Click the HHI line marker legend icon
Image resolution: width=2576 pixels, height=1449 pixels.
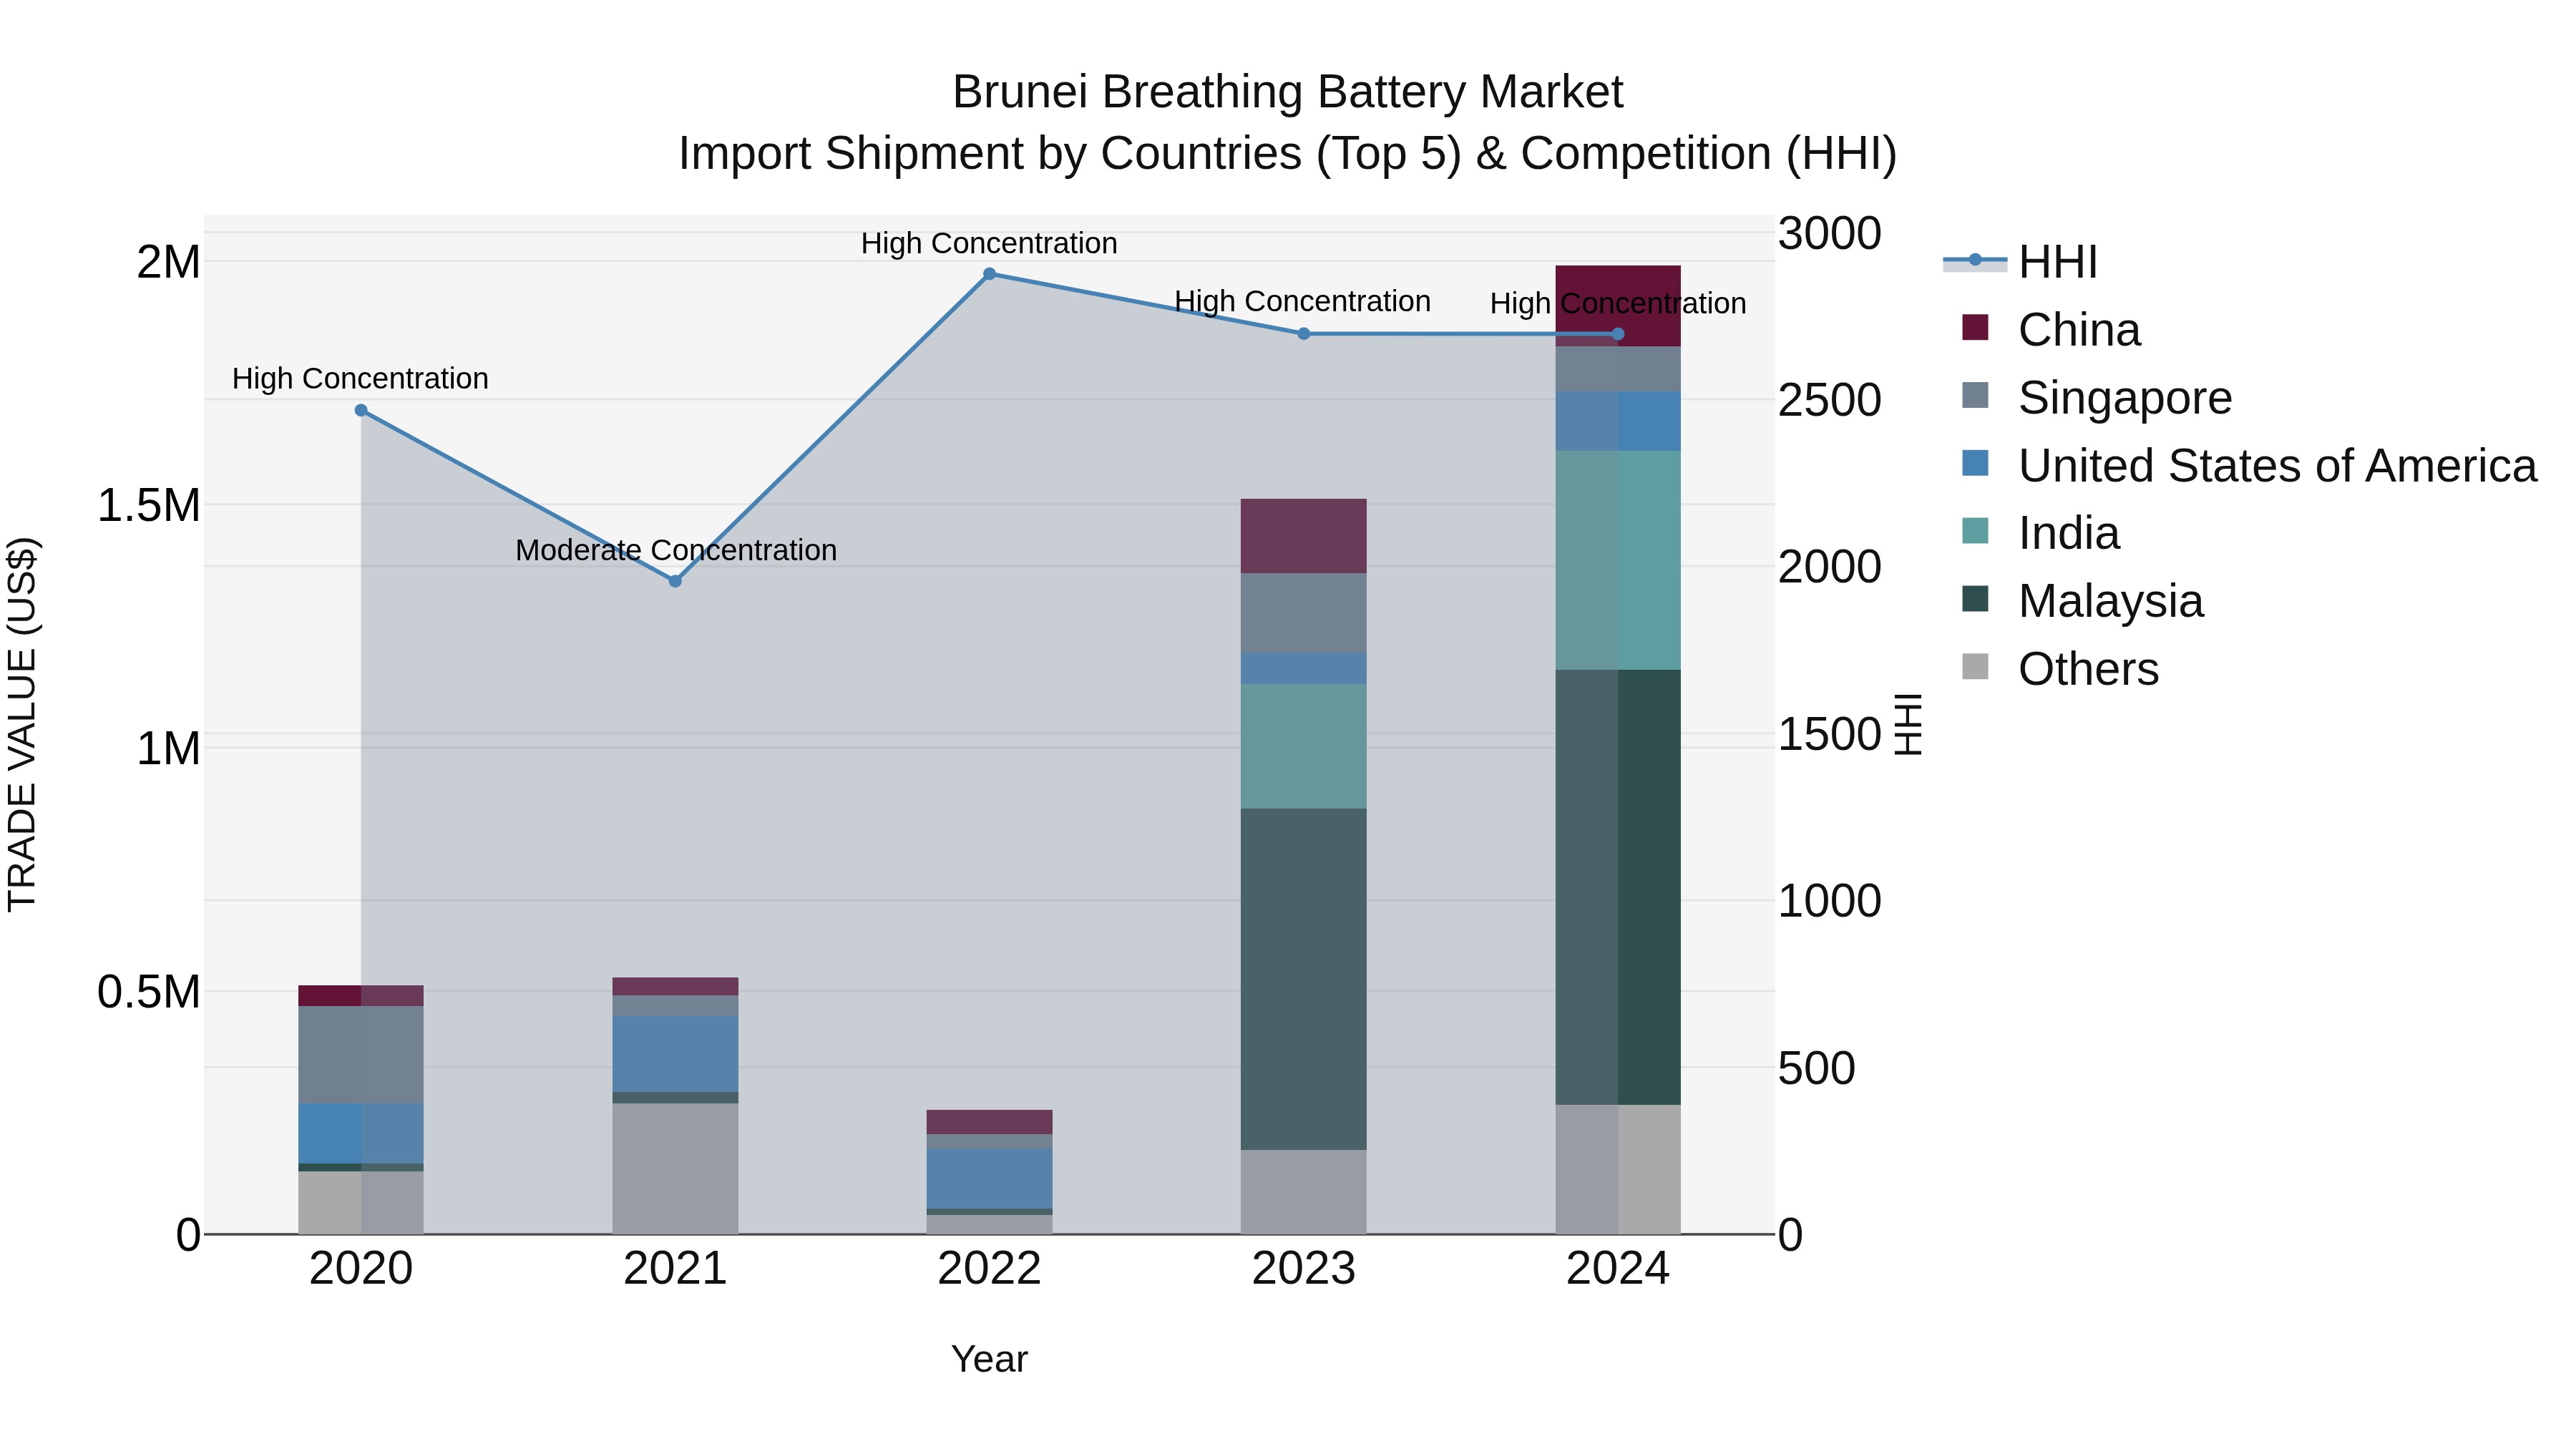(x=1975, y=261)
